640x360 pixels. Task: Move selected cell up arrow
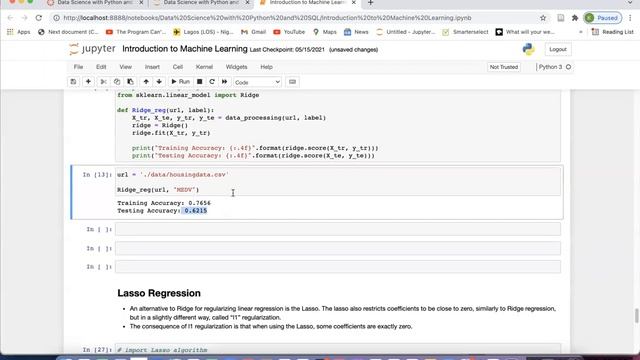pyautogui.click(x=146, y=82)
